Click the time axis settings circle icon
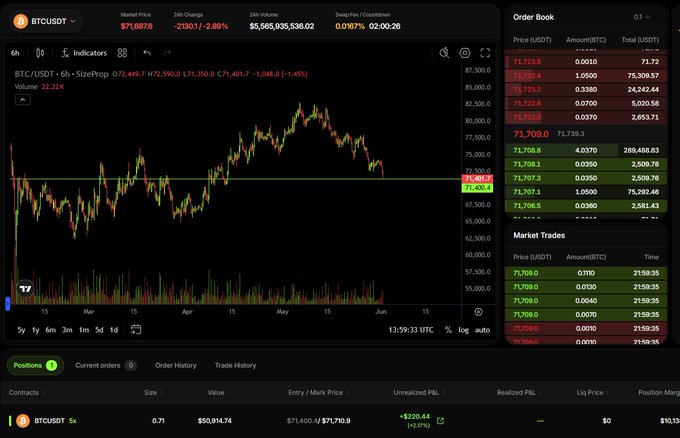This screenshot has width=680, height=438. [478, 312]
